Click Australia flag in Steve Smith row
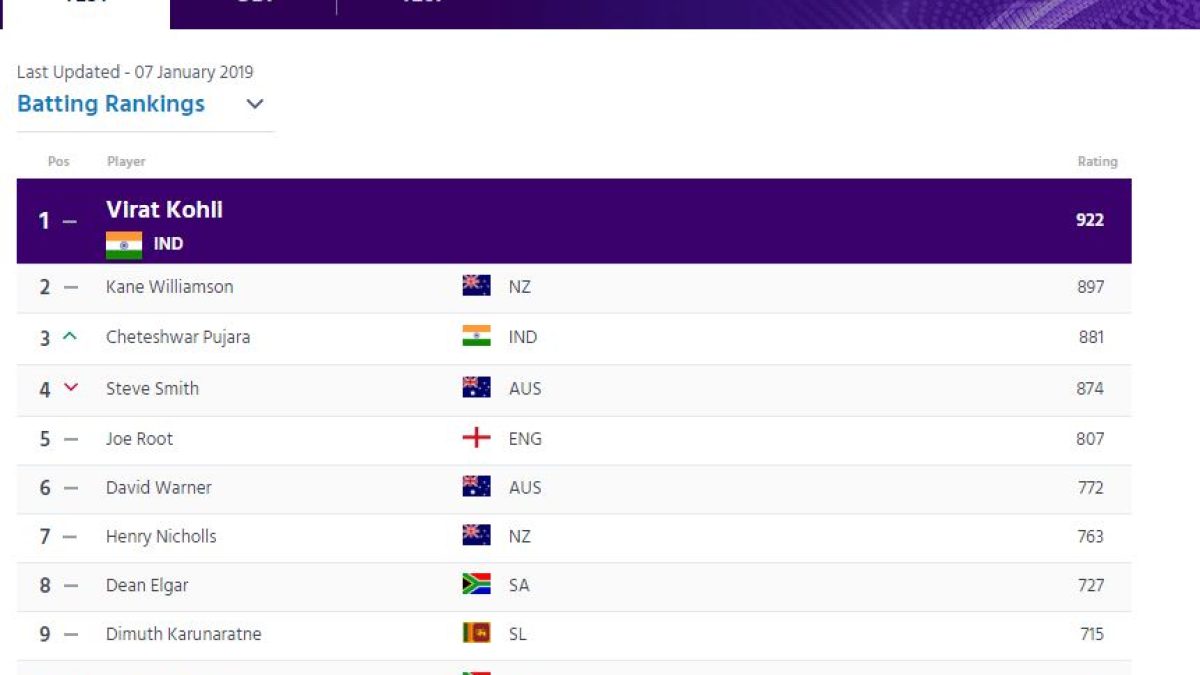The image size is (1200, 675). pos(476,388)
